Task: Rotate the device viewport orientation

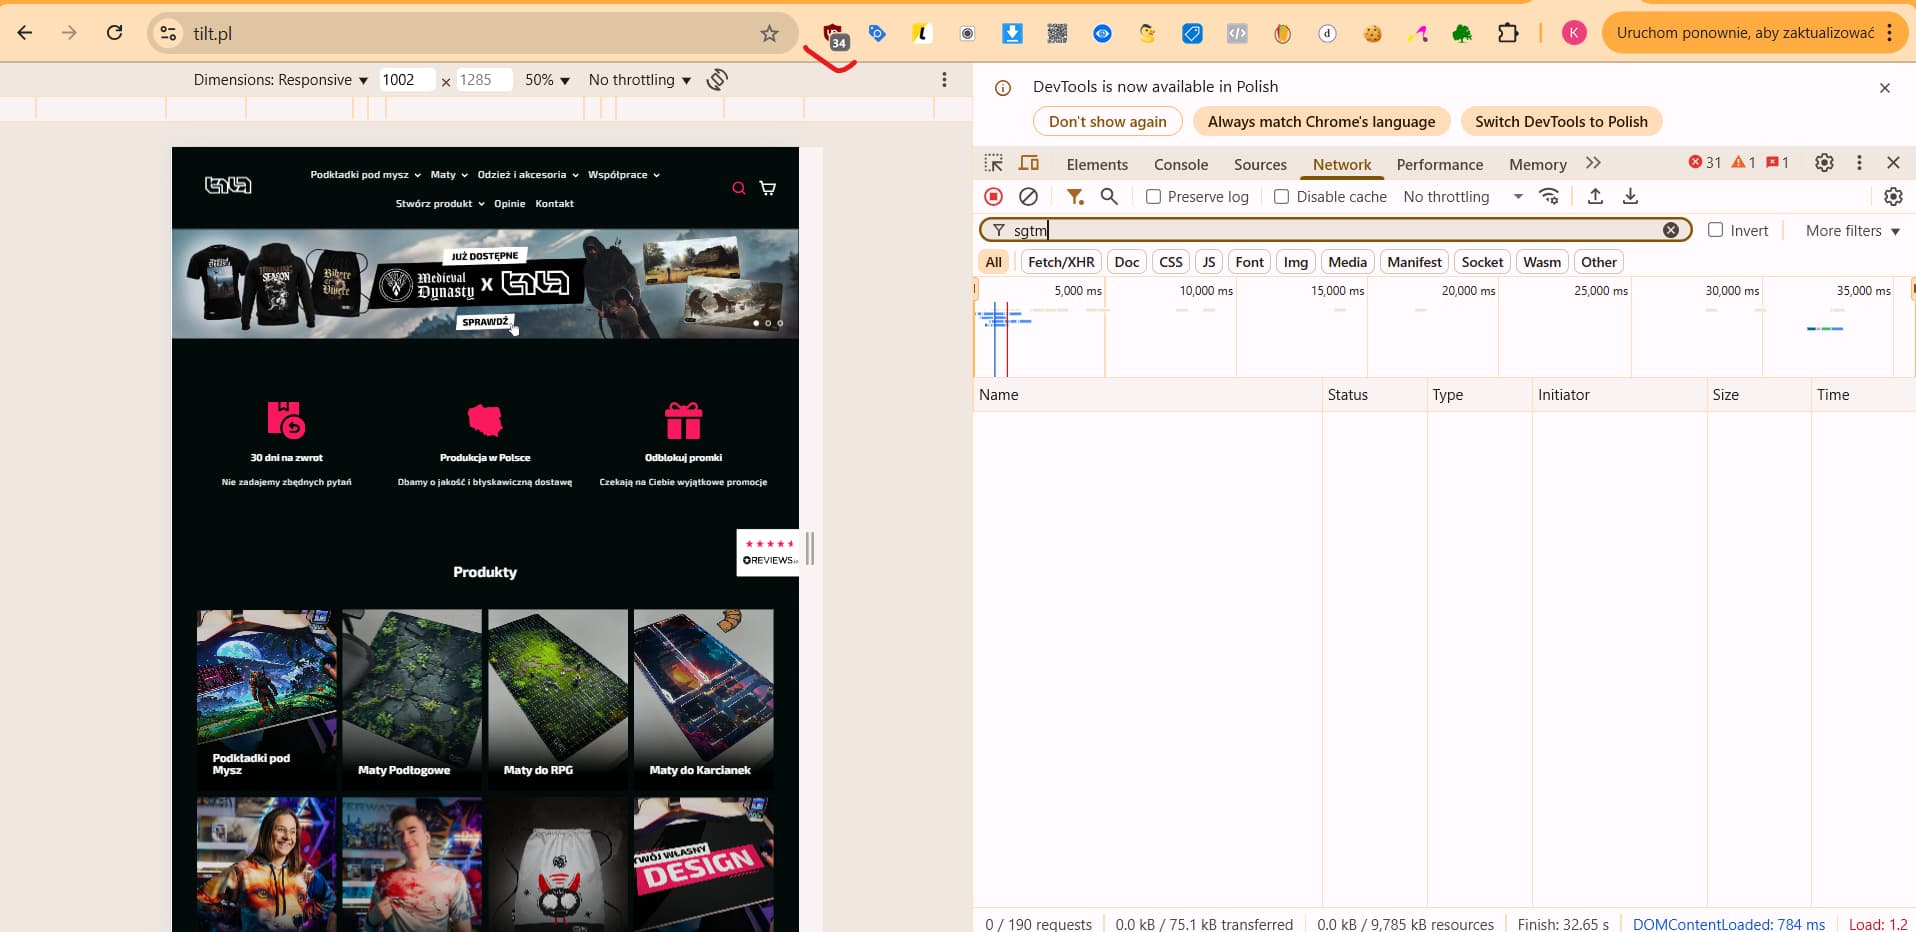Action: tap(717, 80)
